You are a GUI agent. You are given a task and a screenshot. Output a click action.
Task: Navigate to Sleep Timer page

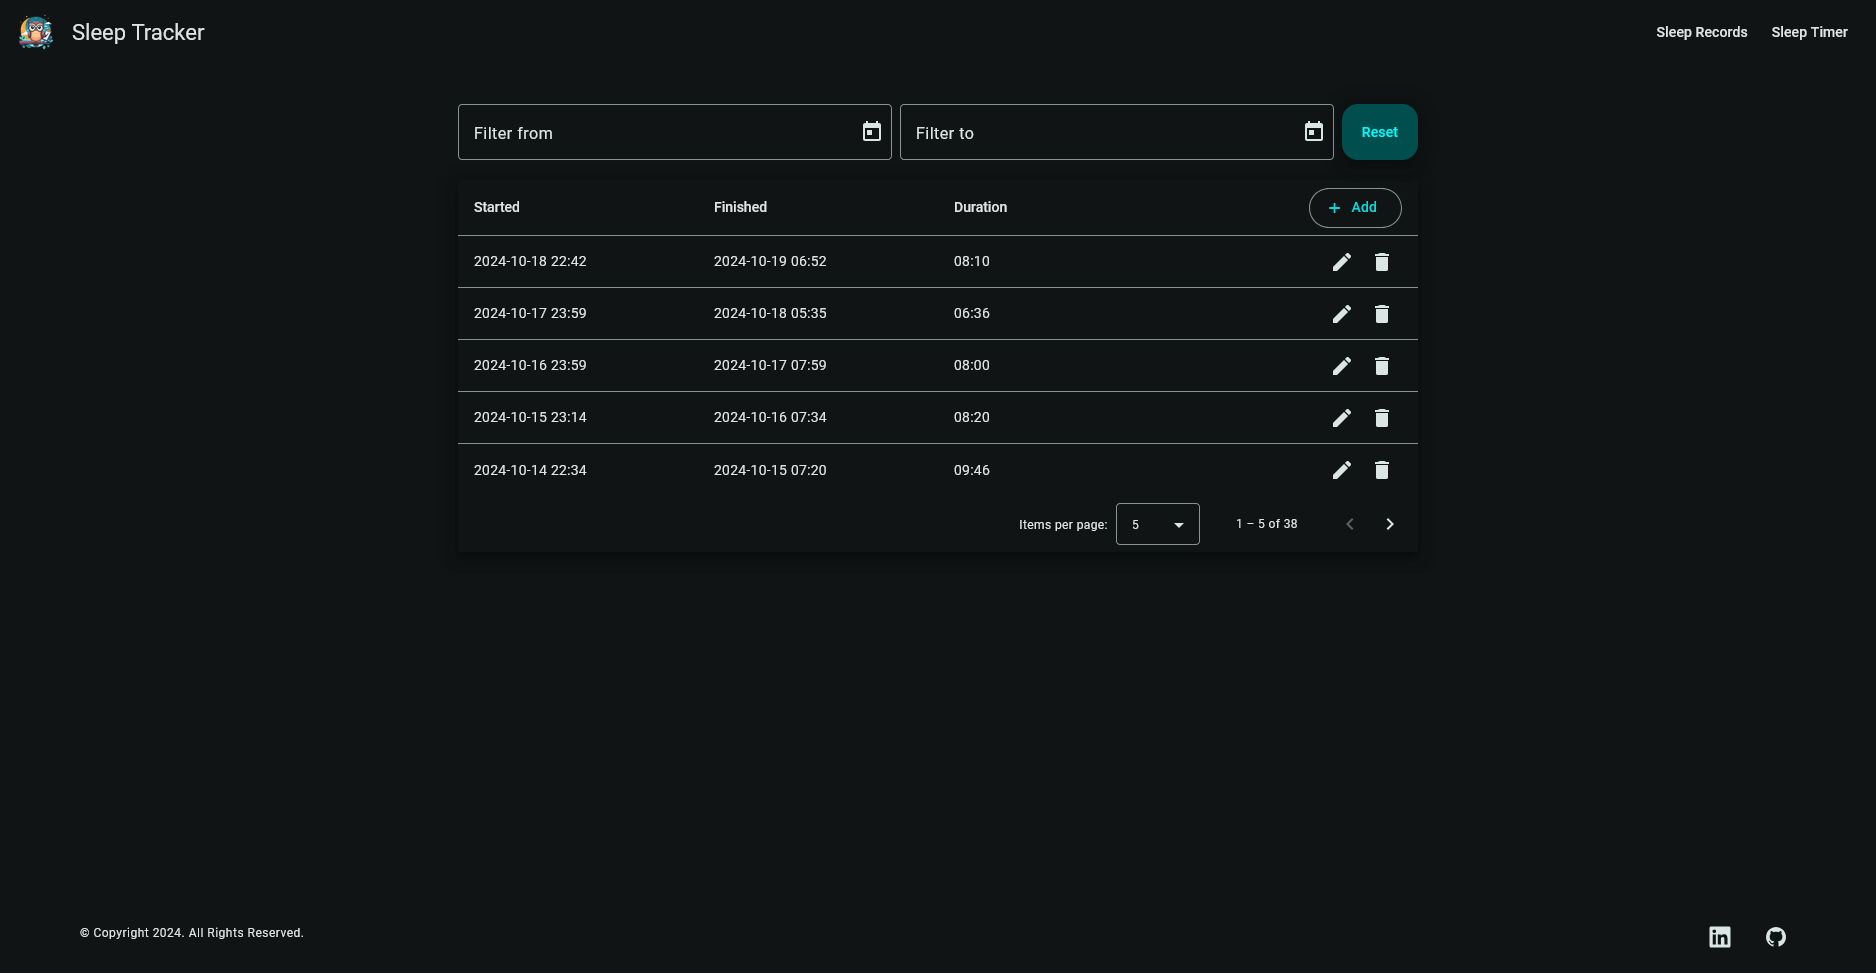click(x=1809, y=32)
